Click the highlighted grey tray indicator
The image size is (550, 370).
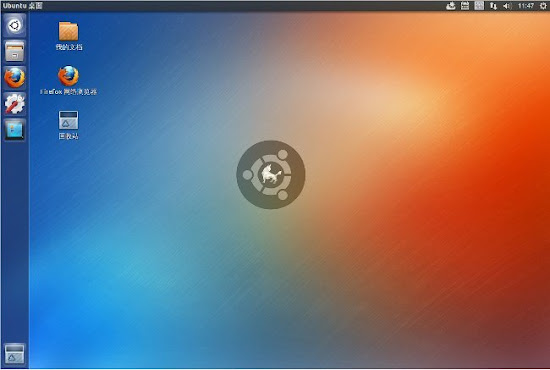point(479,6)
